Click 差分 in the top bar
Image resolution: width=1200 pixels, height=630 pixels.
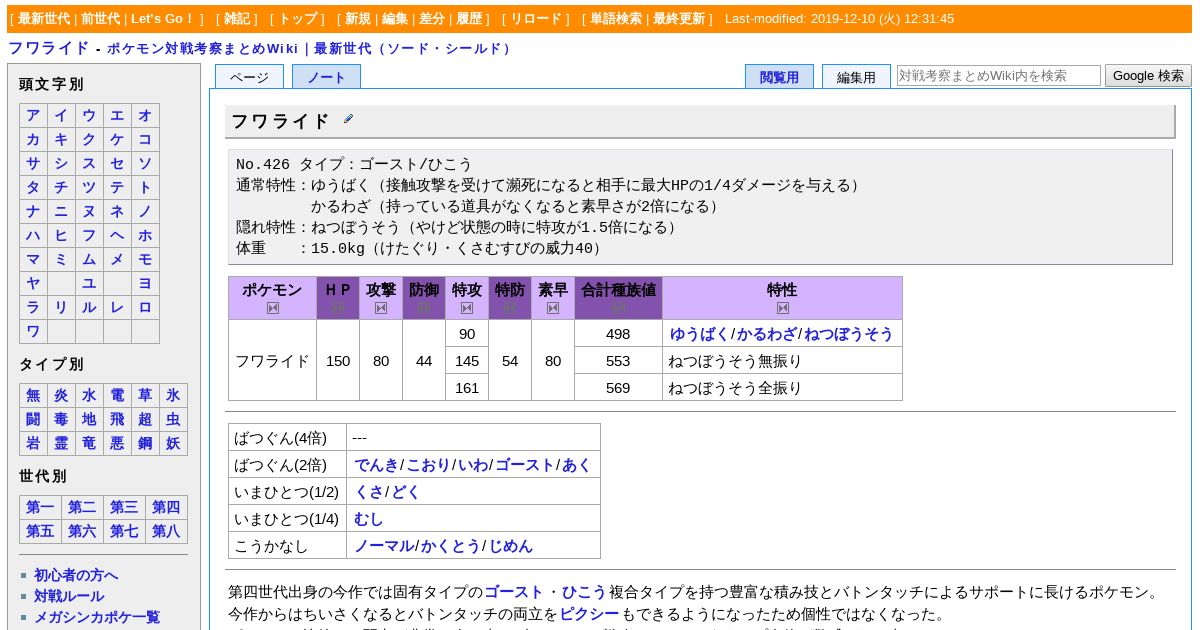click(x=432, y=19)
